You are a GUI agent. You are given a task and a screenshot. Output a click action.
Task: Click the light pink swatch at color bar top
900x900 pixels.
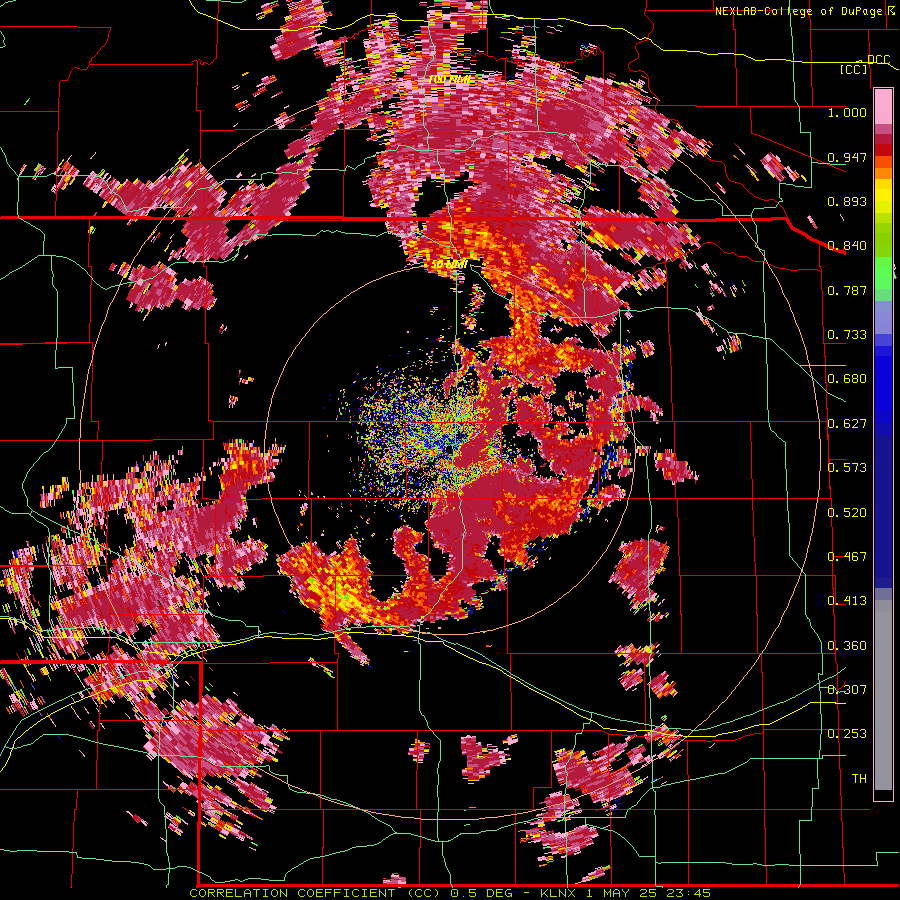click(883, 106)
